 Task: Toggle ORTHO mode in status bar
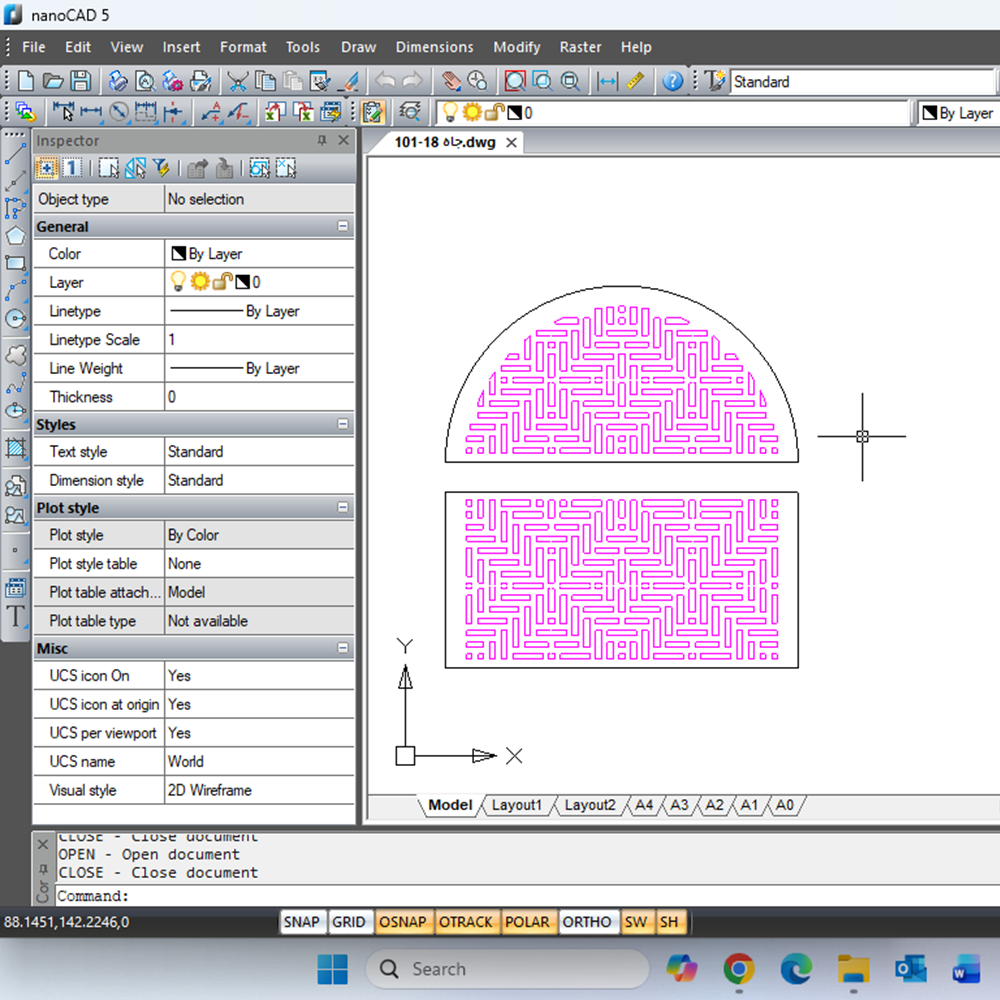click(586, 922)
